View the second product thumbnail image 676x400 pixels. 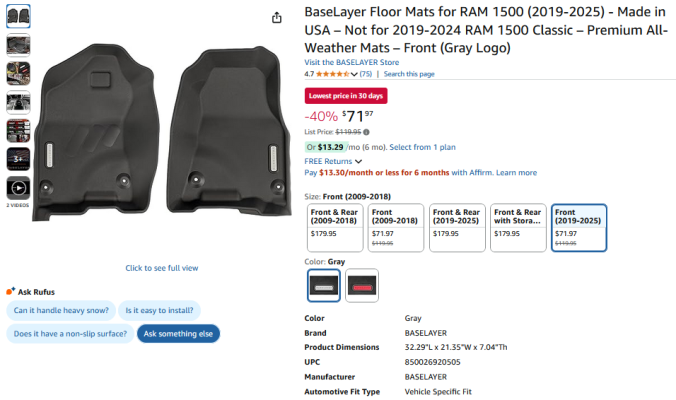point(18,45)
